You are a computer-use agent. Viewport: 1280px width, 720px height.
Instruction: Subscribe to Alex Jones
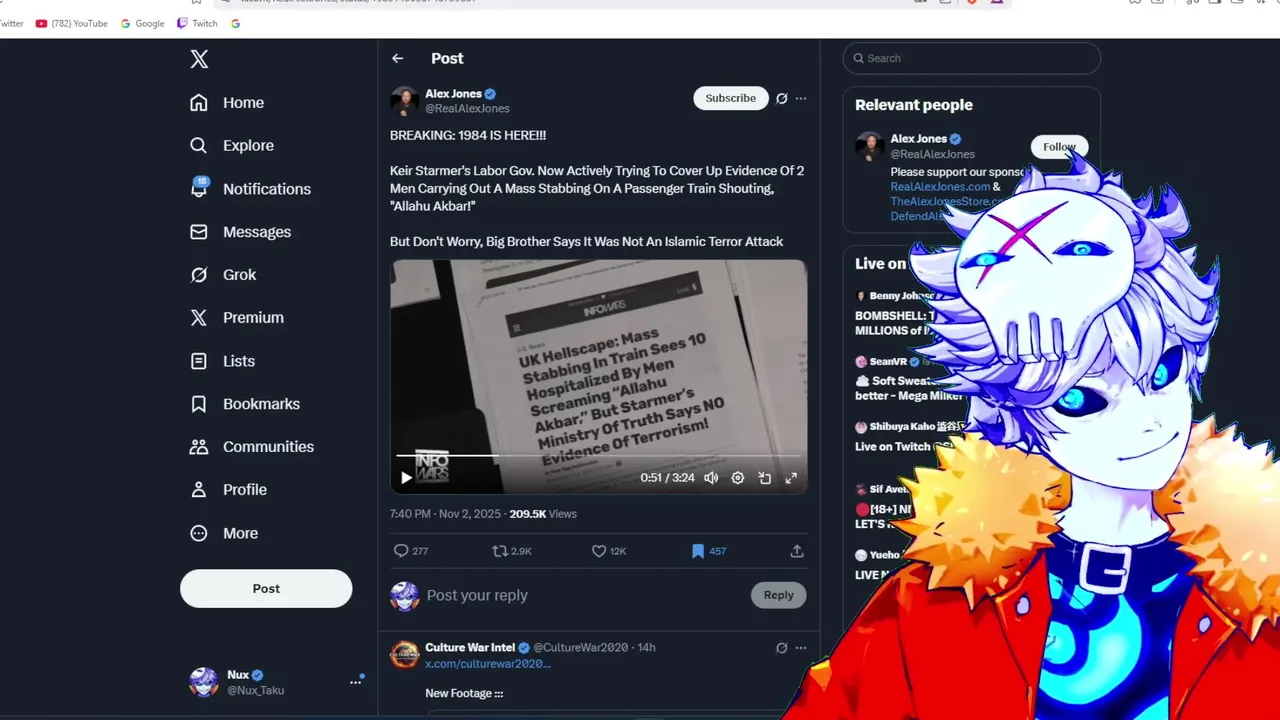pyautogui.click(x=730, y=98)
